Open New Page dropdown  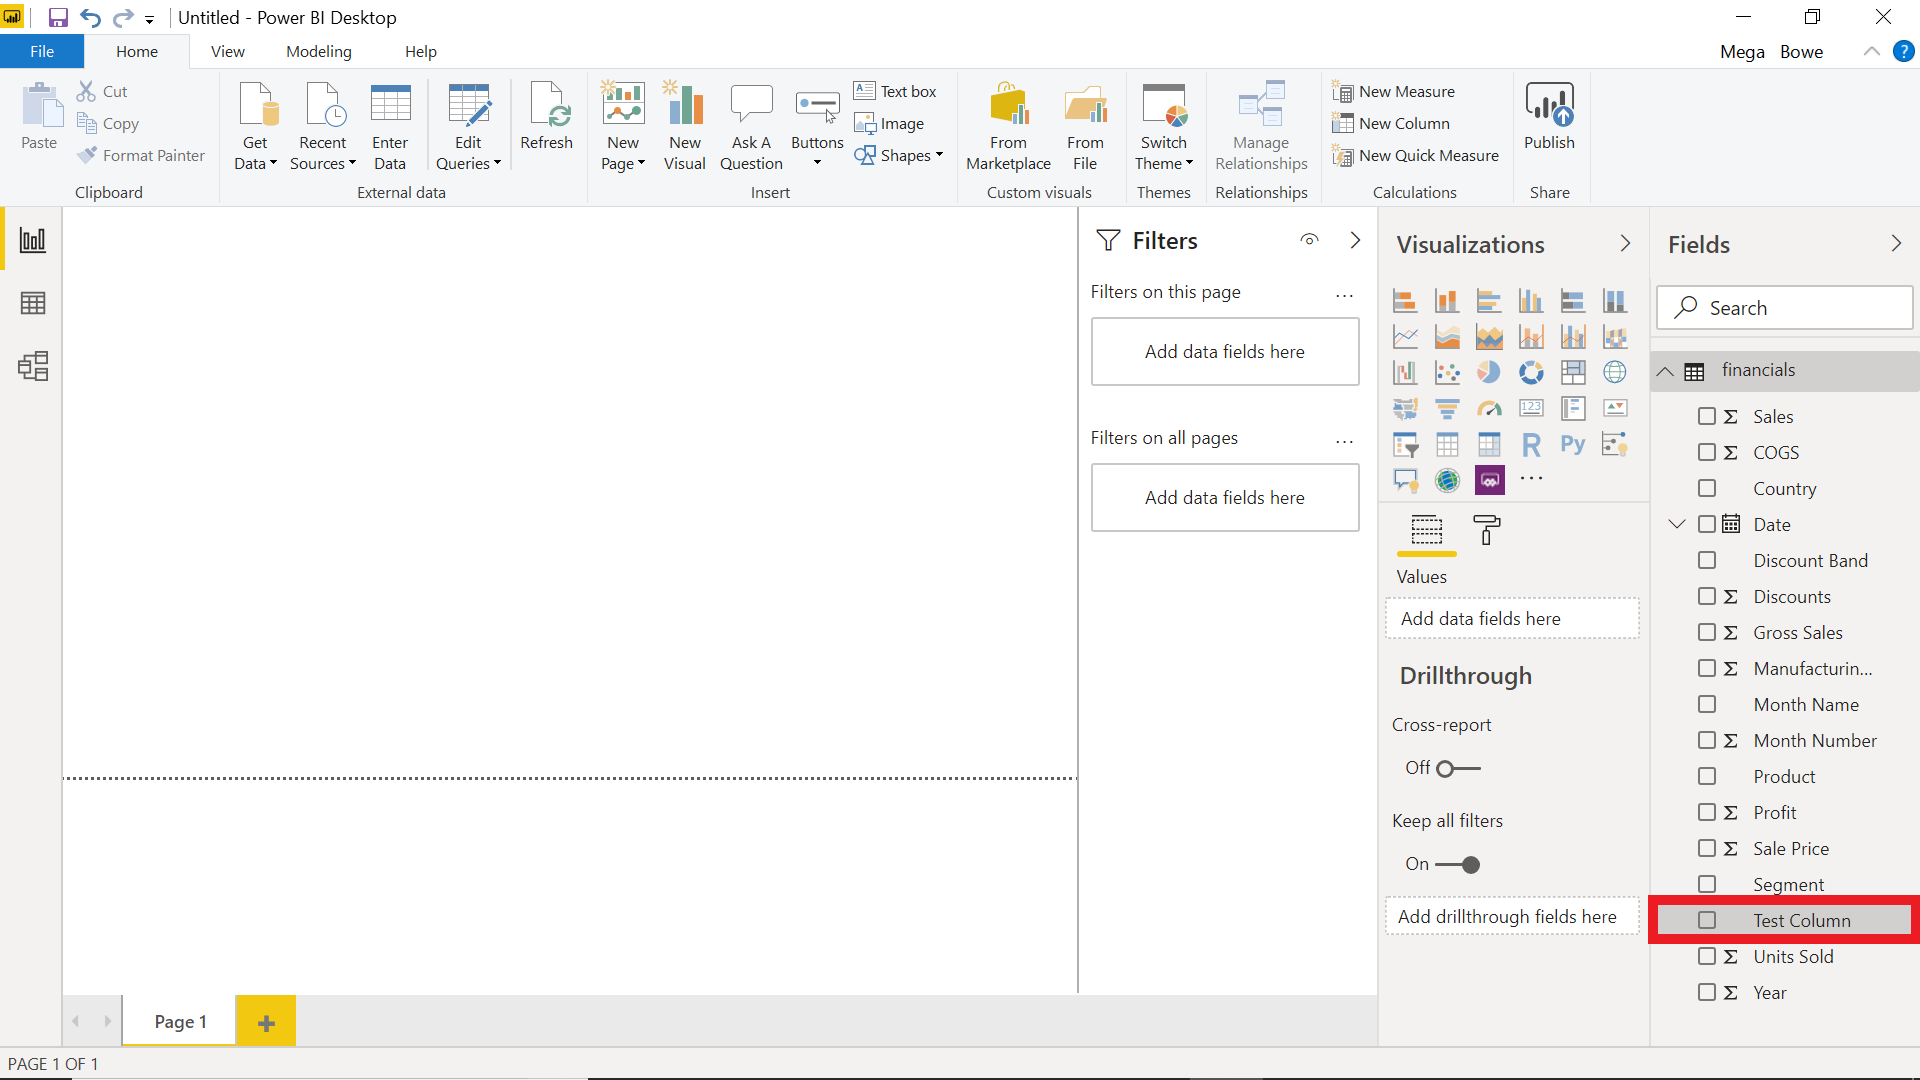(x=623, y=126)
